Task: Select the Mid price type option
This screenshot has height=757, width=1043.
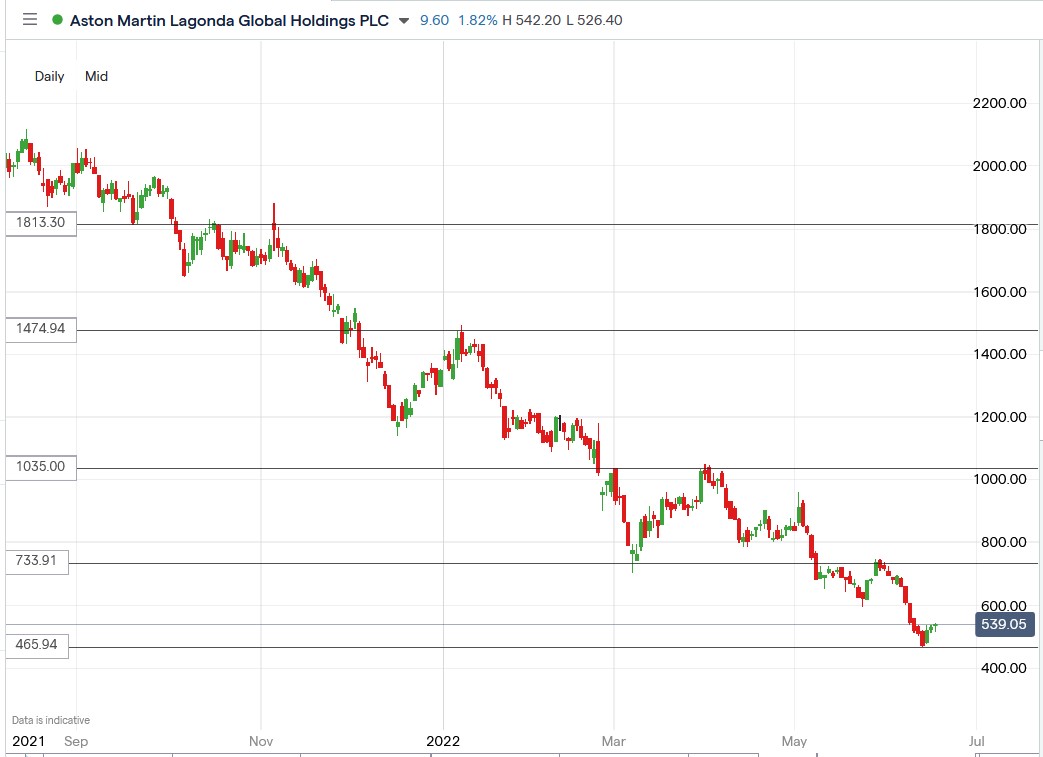Action: click(x=96, y=76)
